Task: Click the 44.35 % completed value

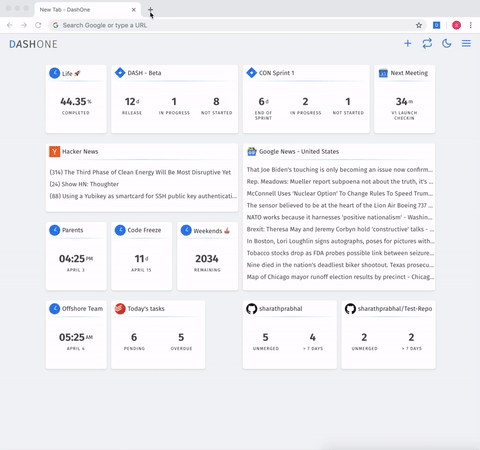Action: [x=76, y=101]
